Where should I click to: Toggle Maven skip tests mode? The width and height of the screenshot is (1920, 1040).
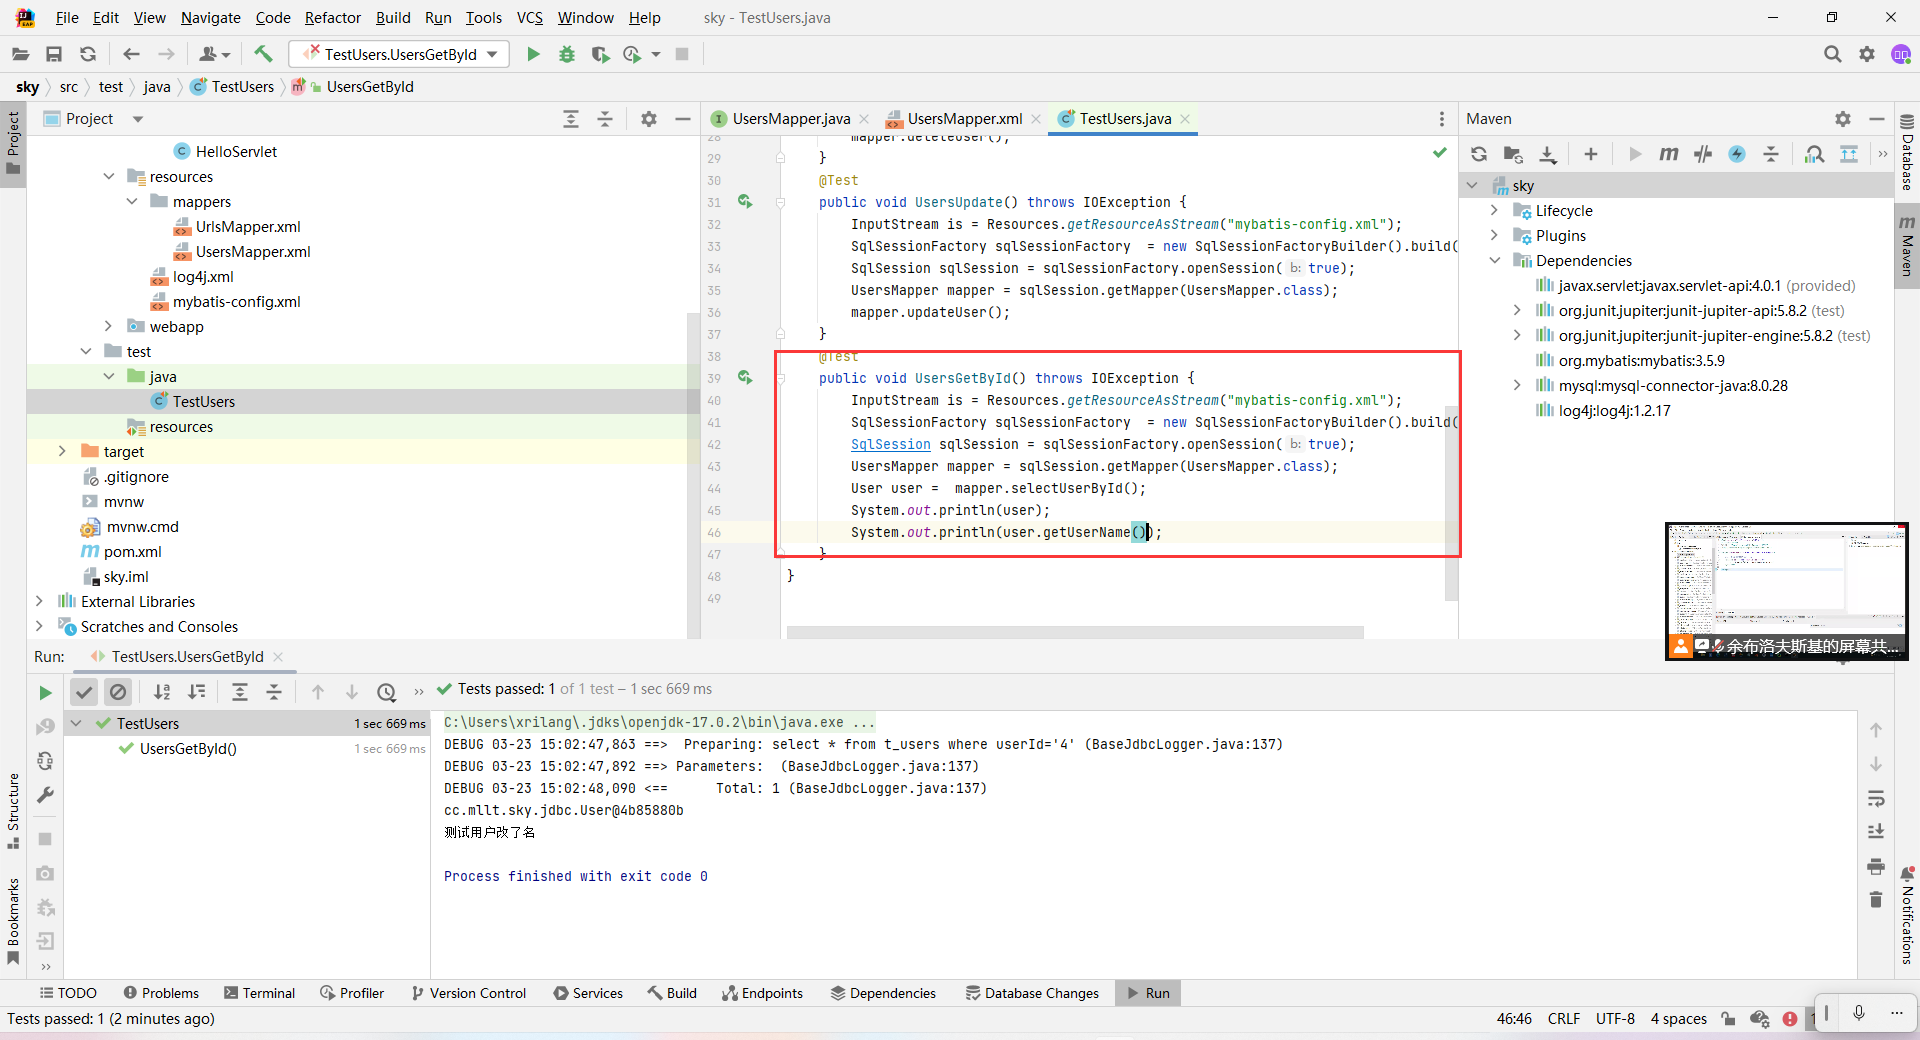click(x=1703, y=154)
